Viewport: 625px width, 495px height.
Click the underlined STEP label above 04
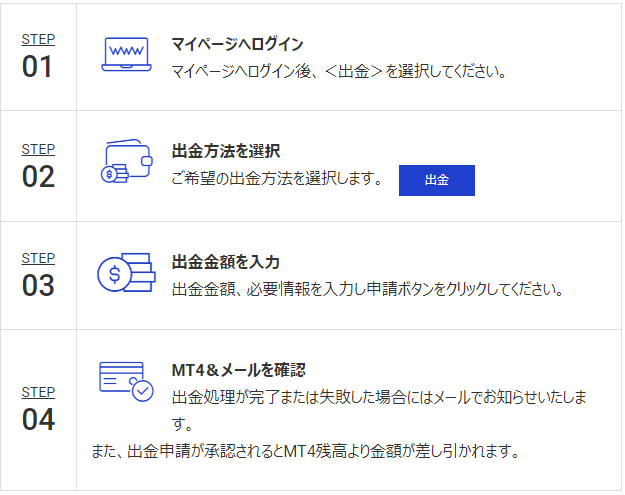[x=38, y=392]
